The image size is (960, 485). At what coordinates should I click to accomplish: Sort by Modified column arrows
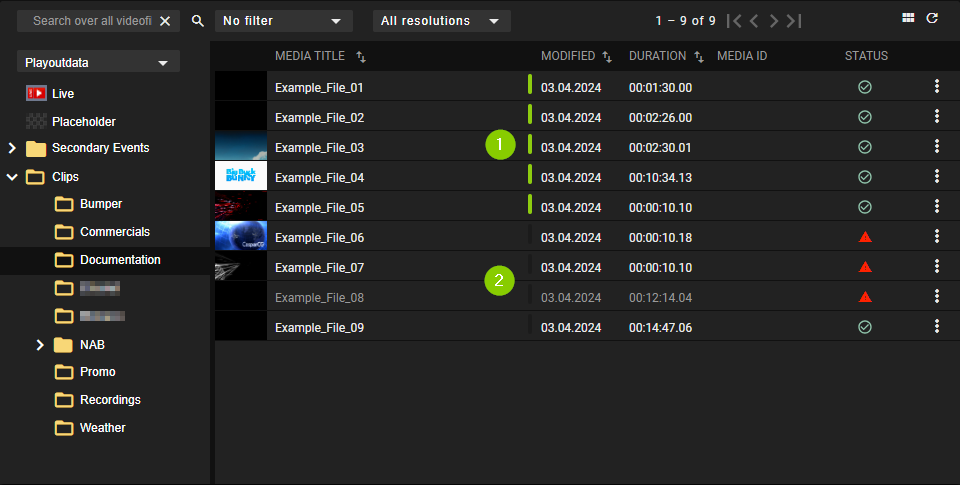(607, 57)
